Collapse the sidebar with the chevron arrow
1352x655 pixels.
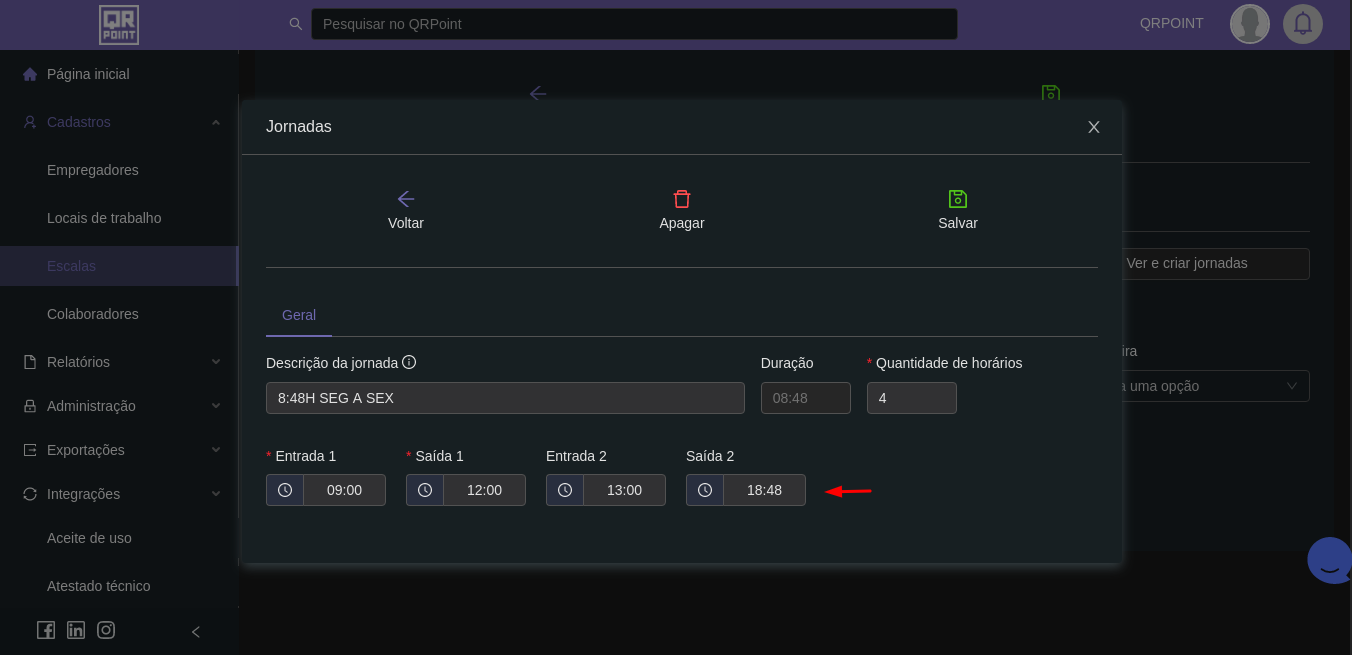pyautogui.click(x=196, y=632)
